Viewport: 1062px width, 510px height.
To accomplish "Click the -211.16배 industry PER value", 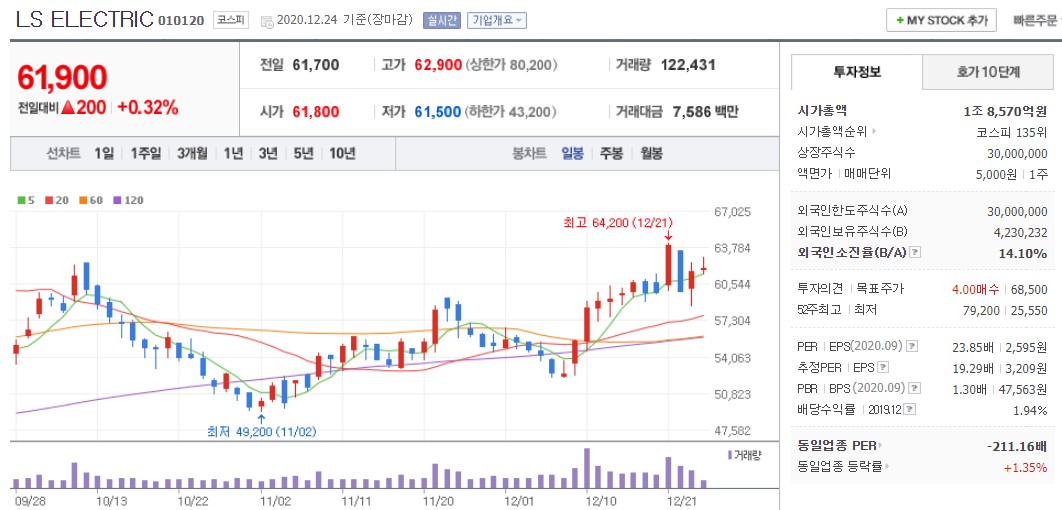I will pos(1017,446).
